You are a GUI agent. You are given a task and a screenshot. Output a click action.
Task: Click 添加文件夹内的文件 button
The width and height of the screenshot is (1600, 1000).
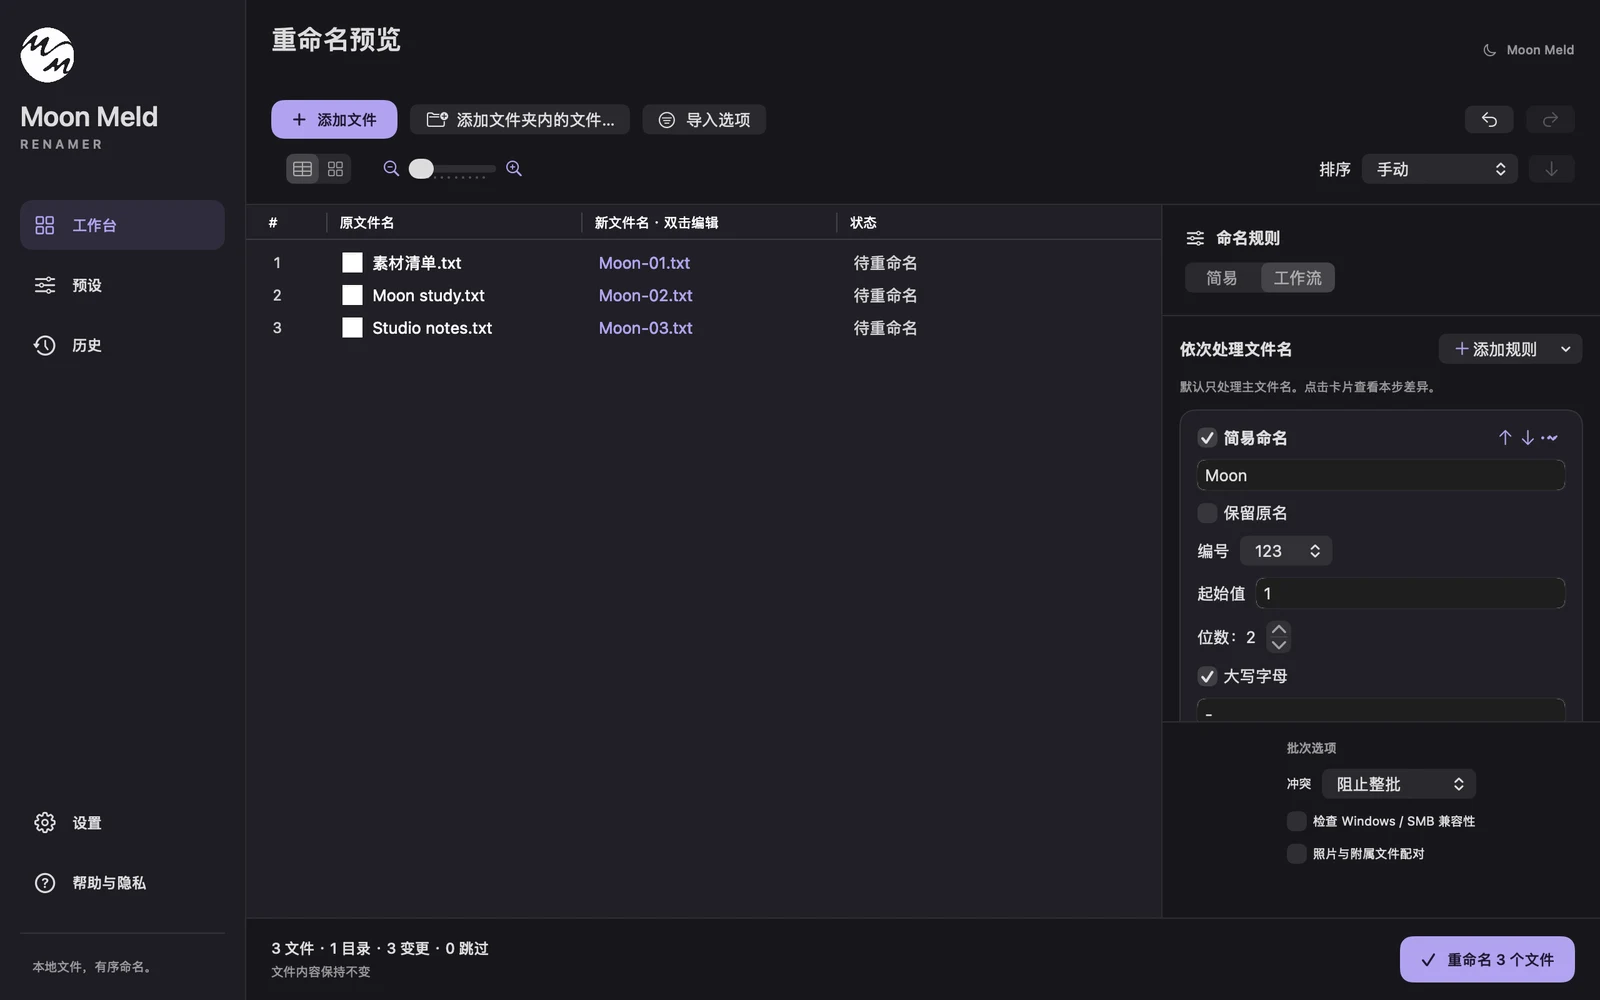click(520, 120)
